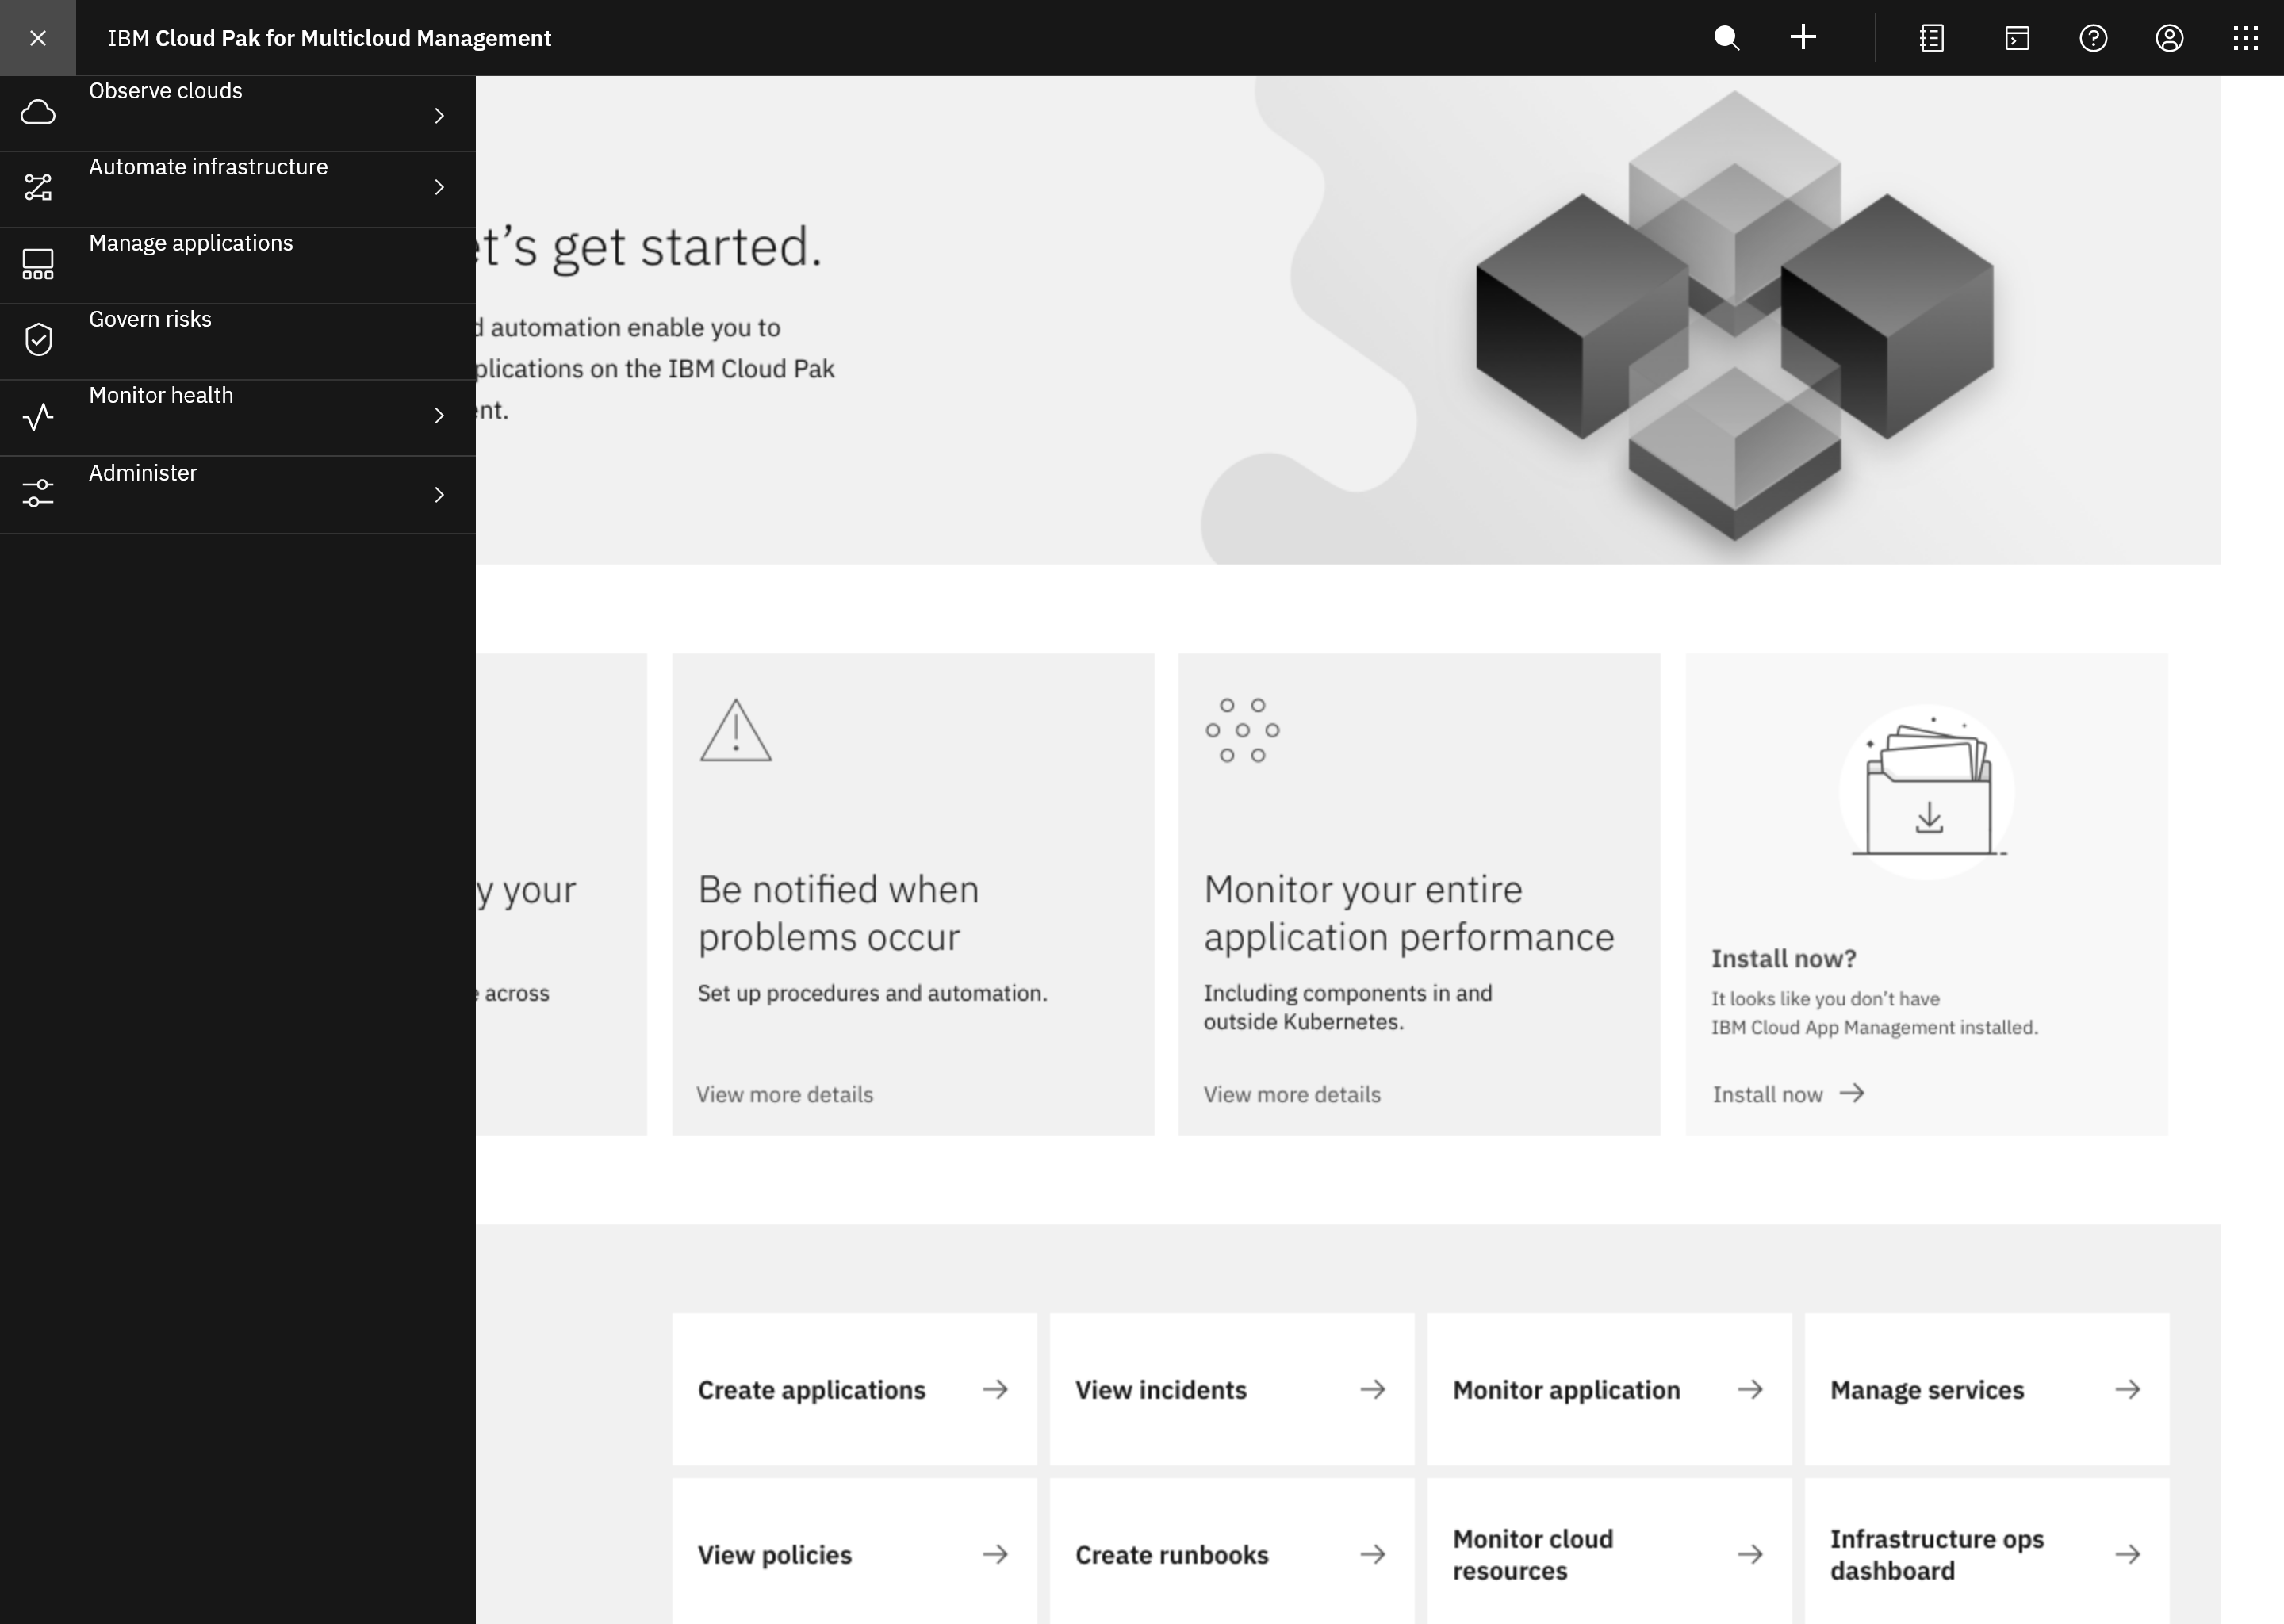Expand Monitor health submenu chevron
Screen dimensions: 2284x1624
(x=439, y=415)
